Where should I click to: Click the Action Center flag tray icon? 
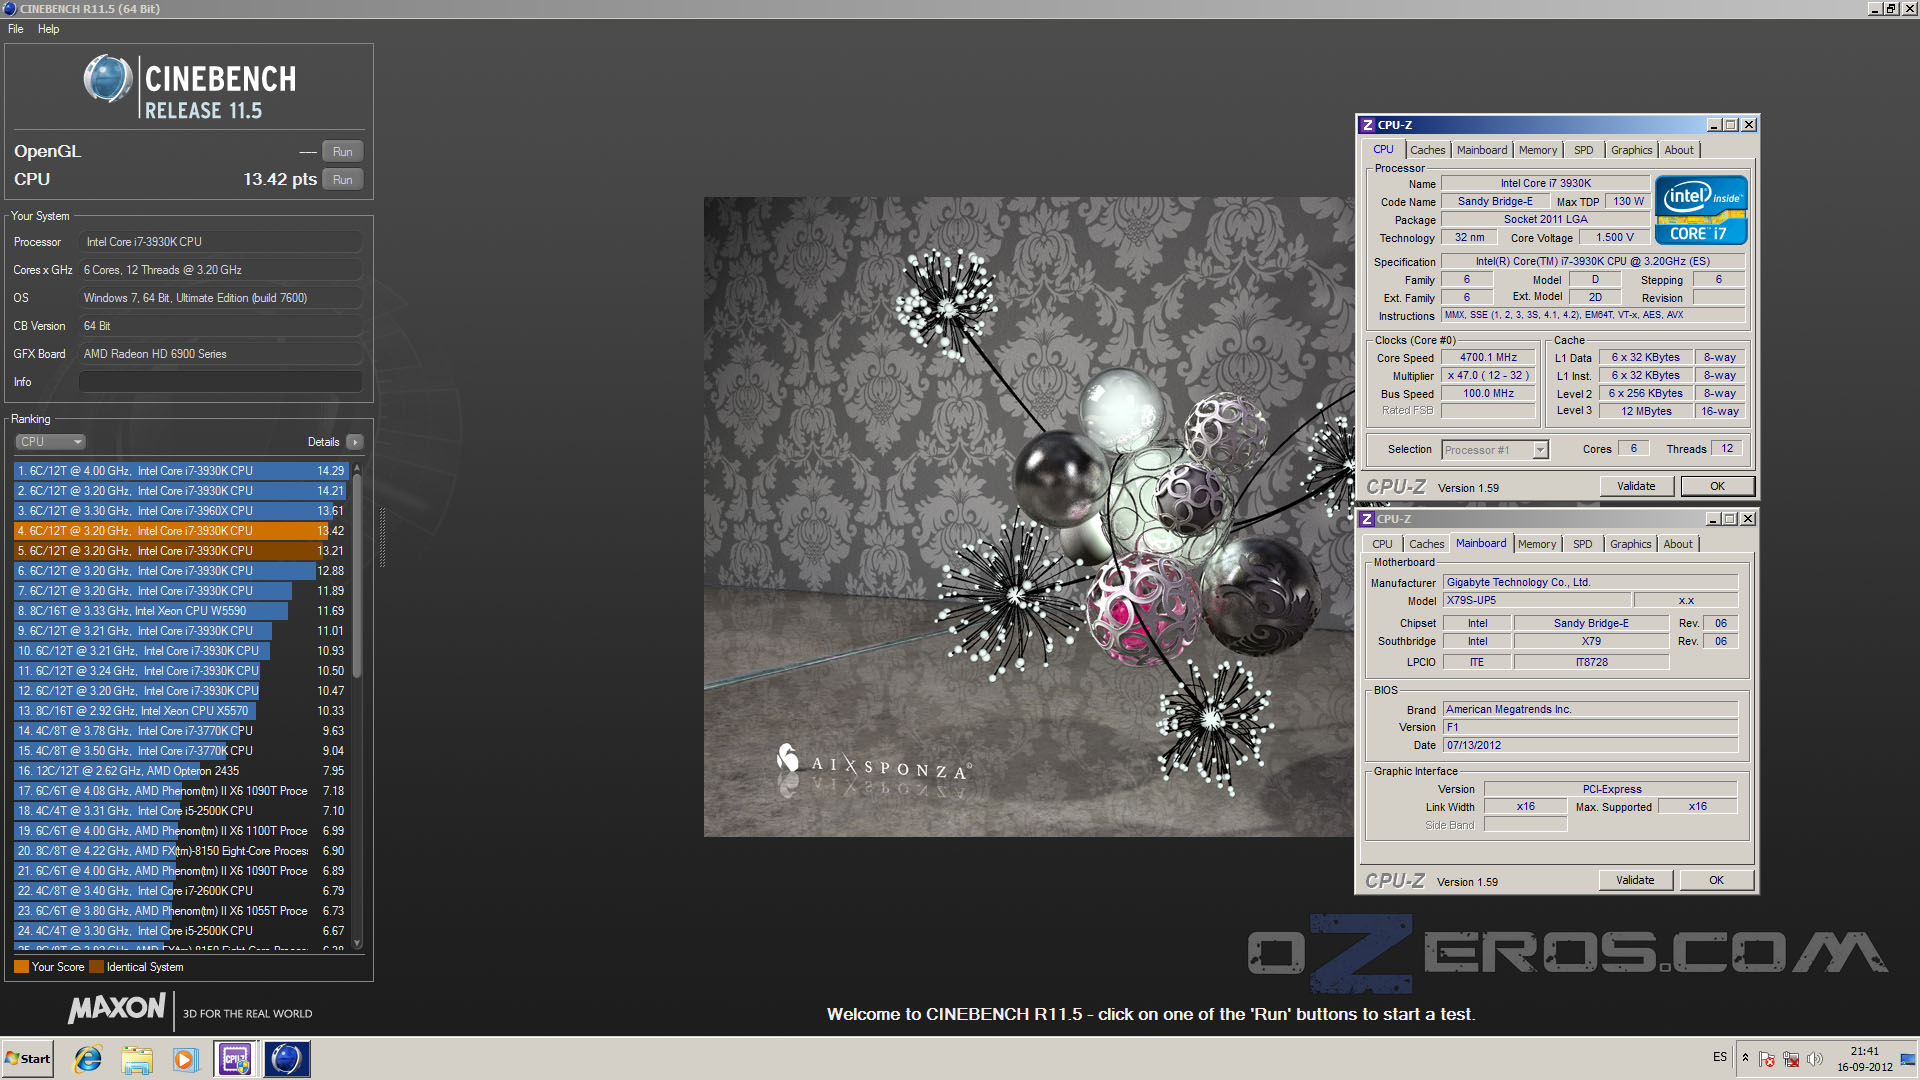coord(1767,1058)
